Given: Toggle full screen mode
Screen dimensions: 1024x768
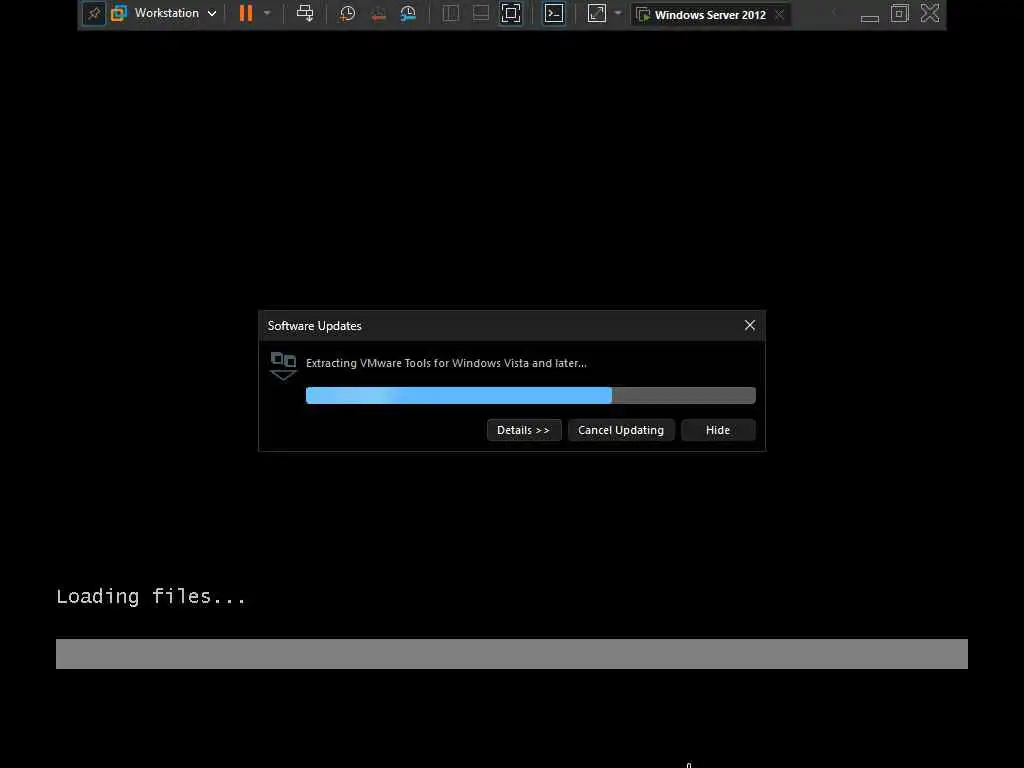Looking at the screenshot, I should click(x=511, y=13).
